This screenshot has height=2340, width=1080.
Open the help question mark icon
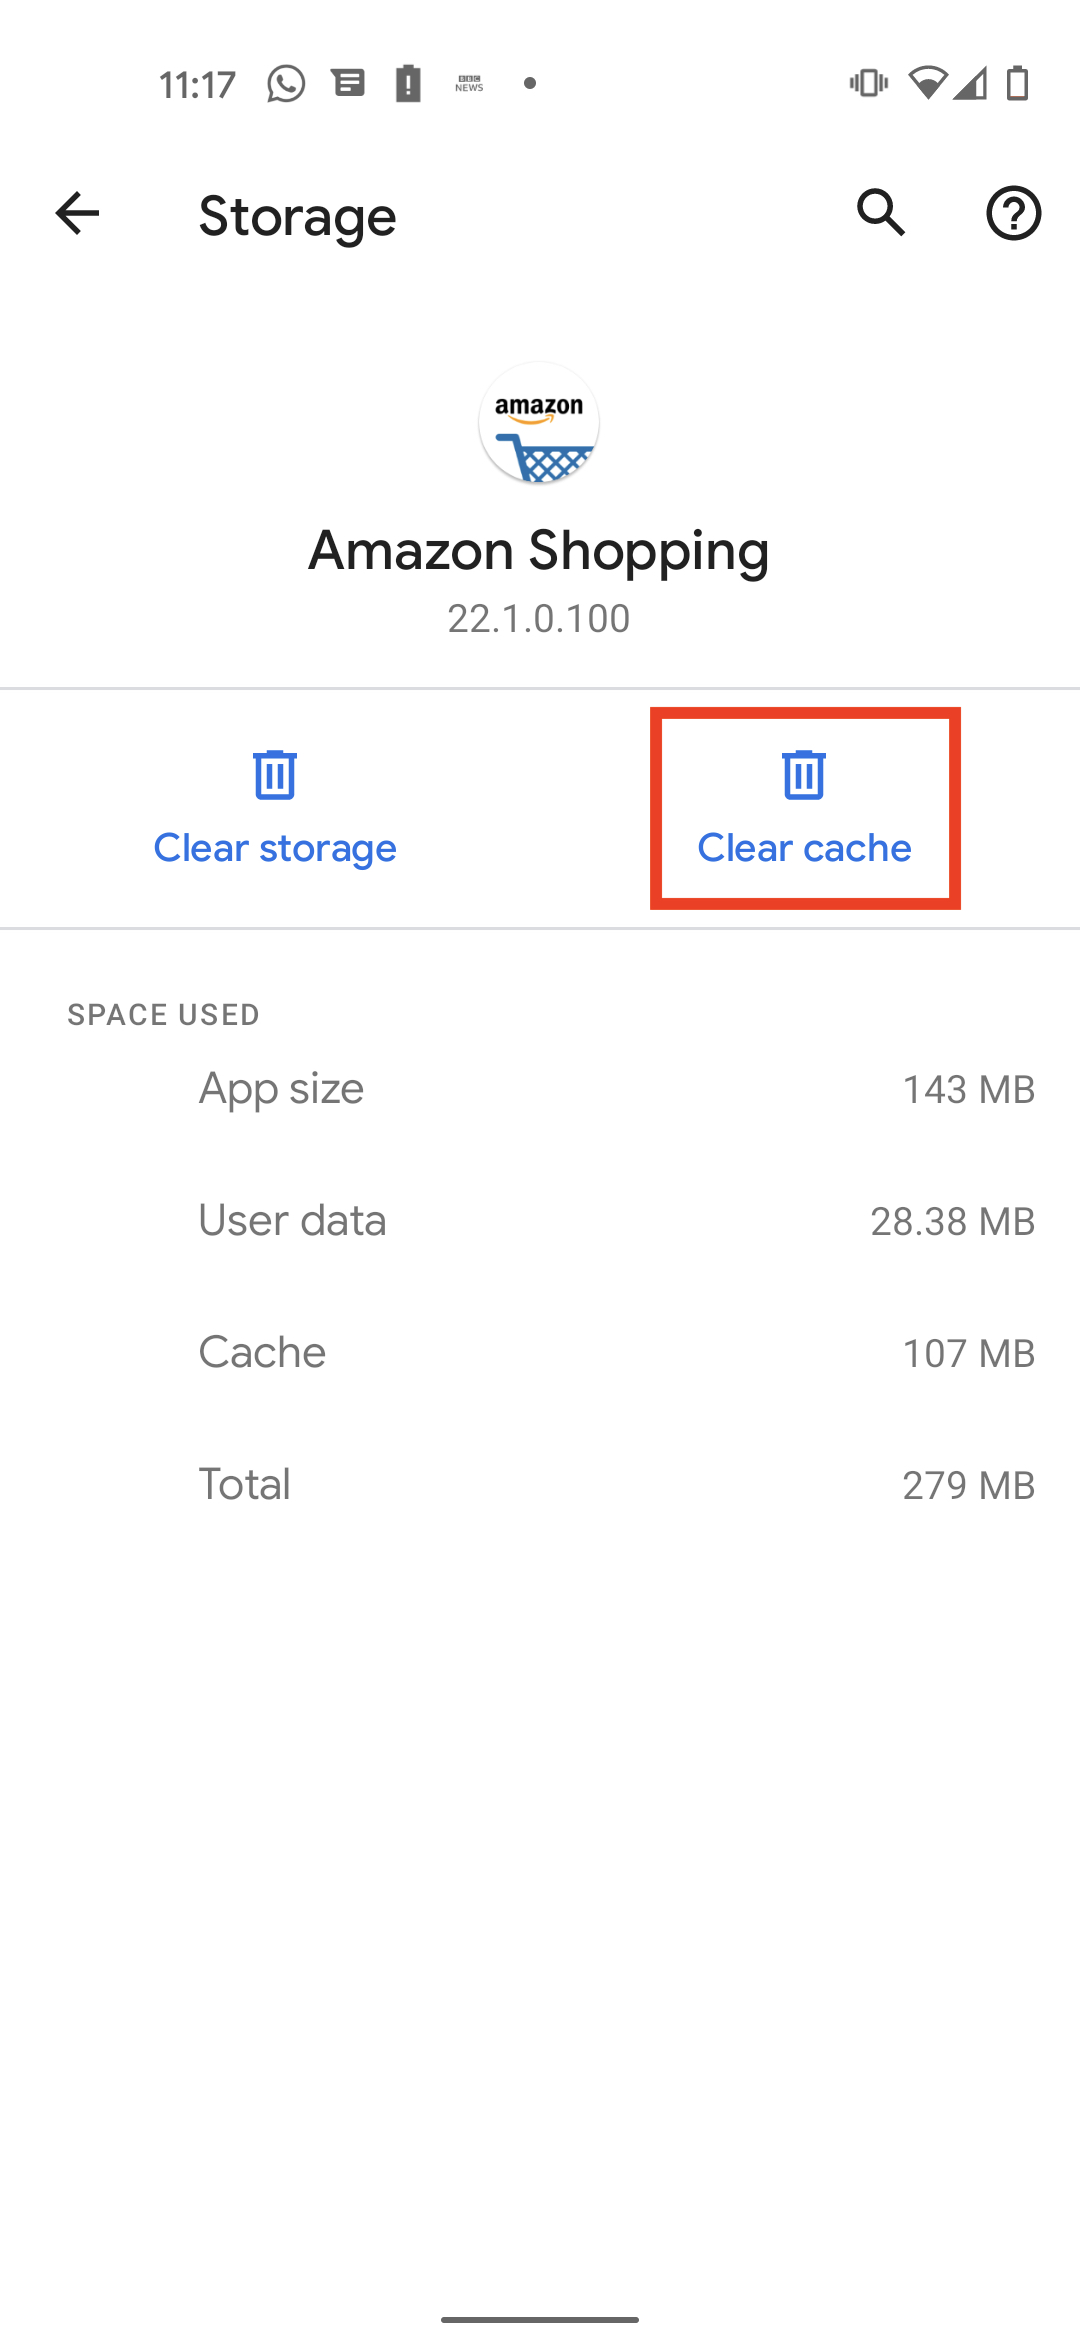[1014, 213]
